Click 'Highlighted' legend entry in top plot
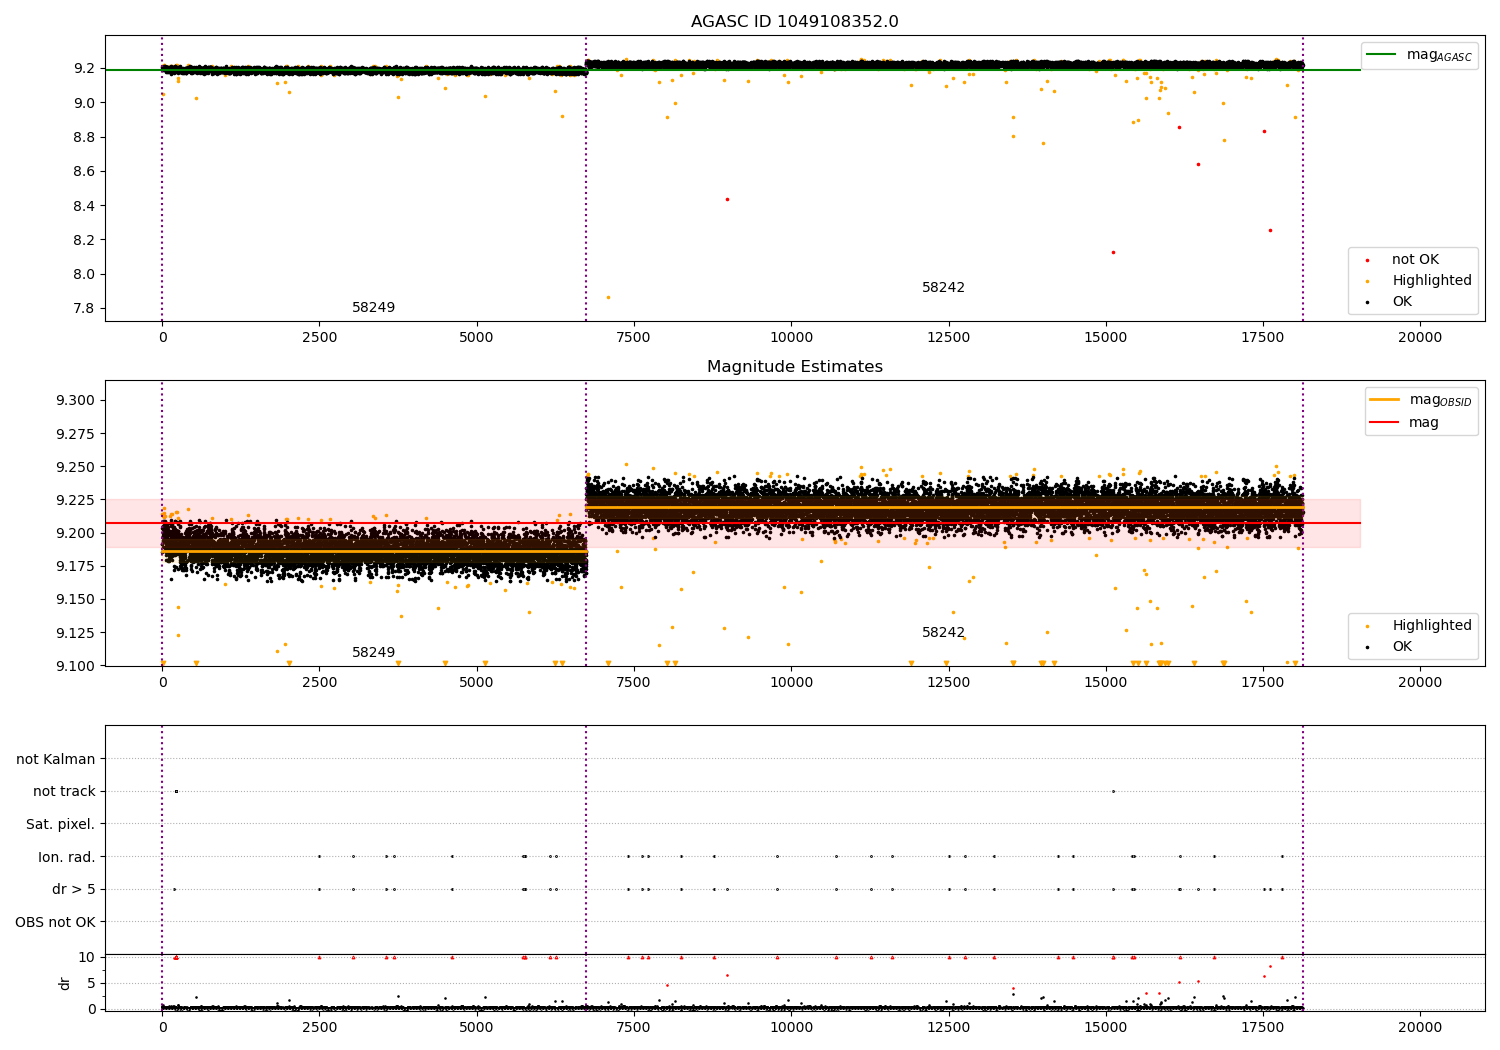Viewport: 1500px width, 1050px height. pyautogui.click(x=1431, y=281)
